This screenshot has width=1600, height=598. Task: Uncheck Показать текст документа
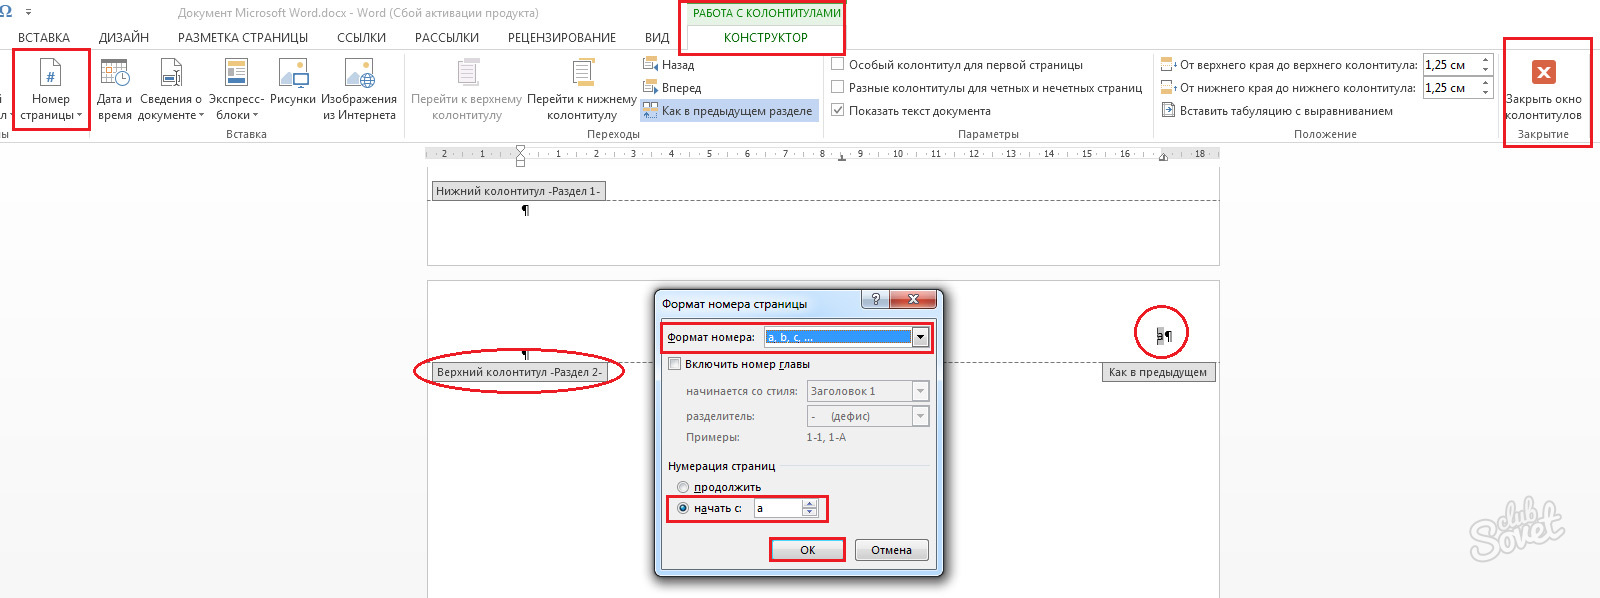point(911,111)
